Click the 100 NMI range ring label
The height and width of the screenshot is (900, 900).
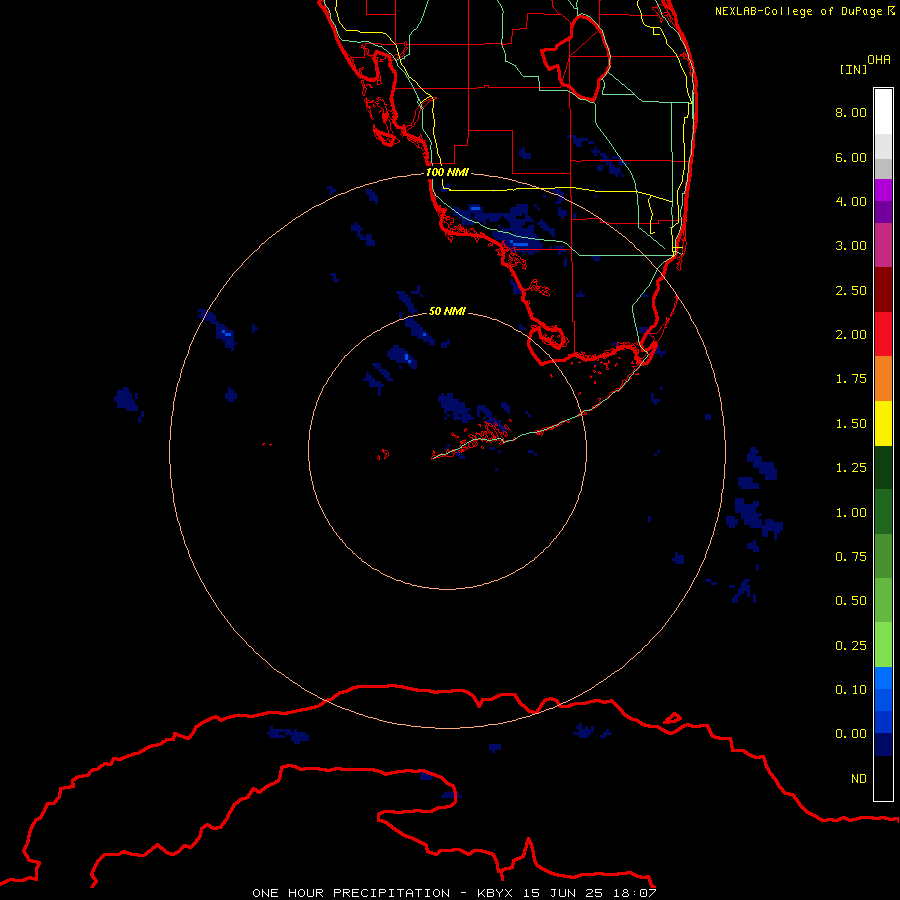coord(447,172)
